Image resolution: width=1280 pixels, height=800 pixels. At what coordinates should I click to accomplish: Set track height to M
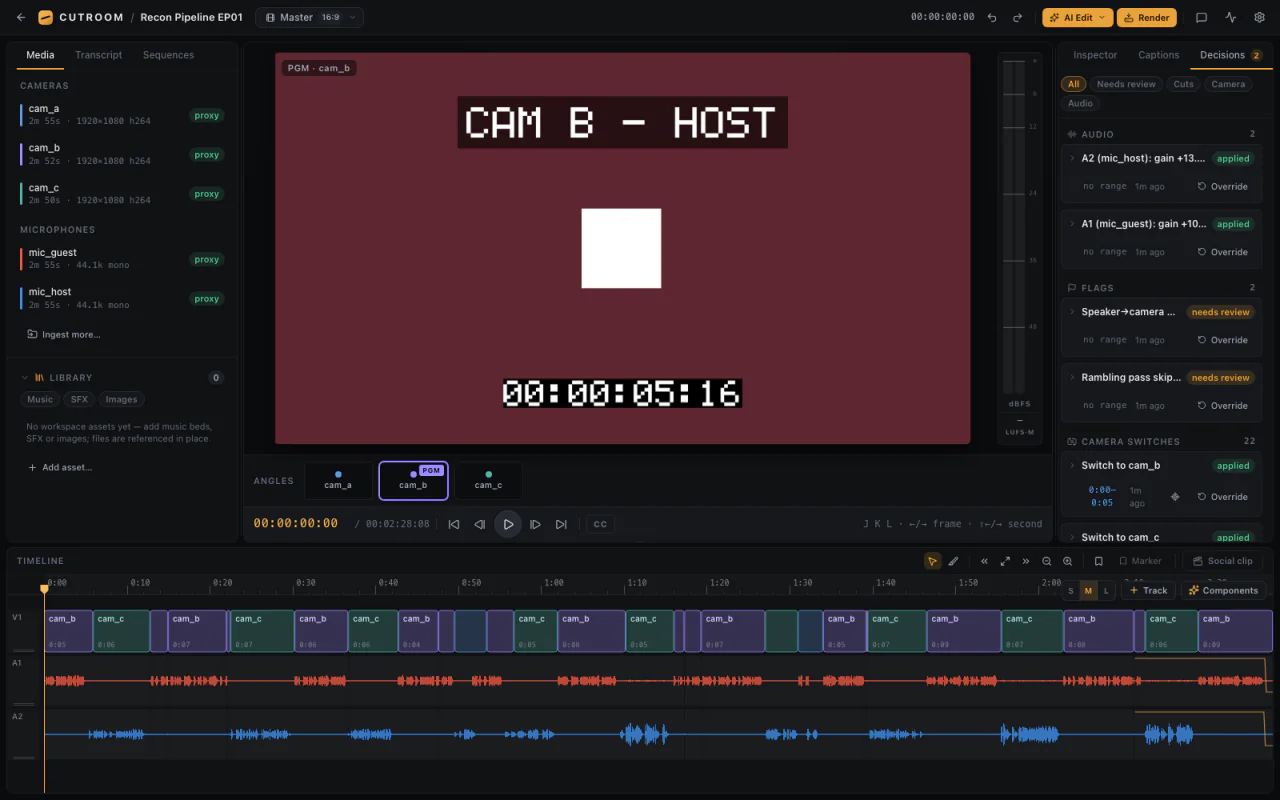coord(1088,591)
